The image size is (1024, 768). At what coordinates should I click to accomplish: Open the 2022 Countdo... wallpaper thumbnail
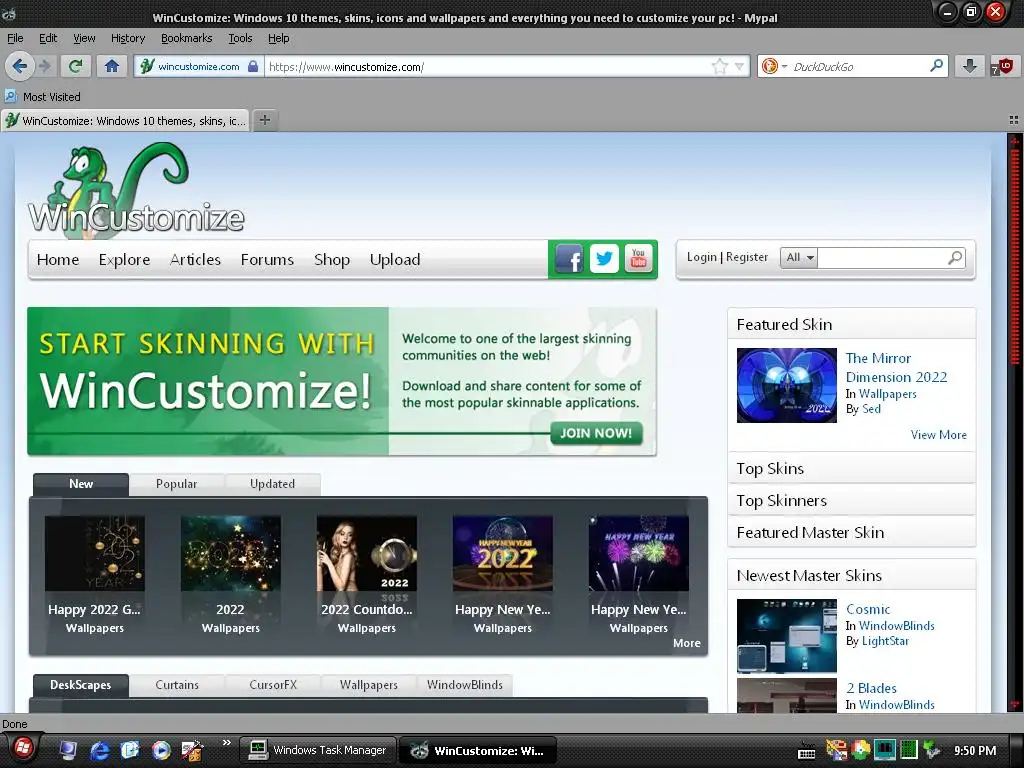[366, 553]
